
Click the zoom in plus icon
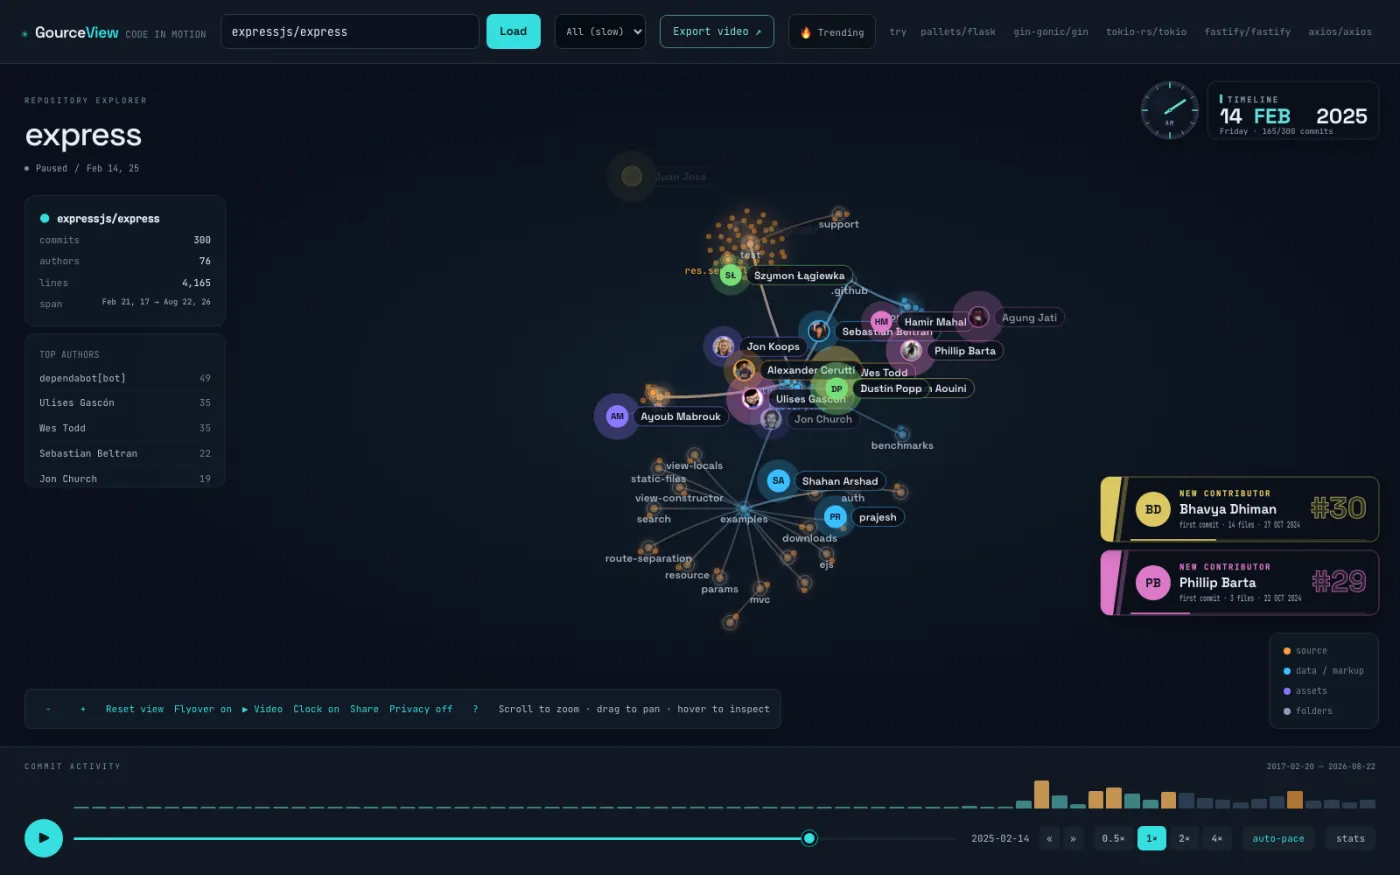[83, 709]
